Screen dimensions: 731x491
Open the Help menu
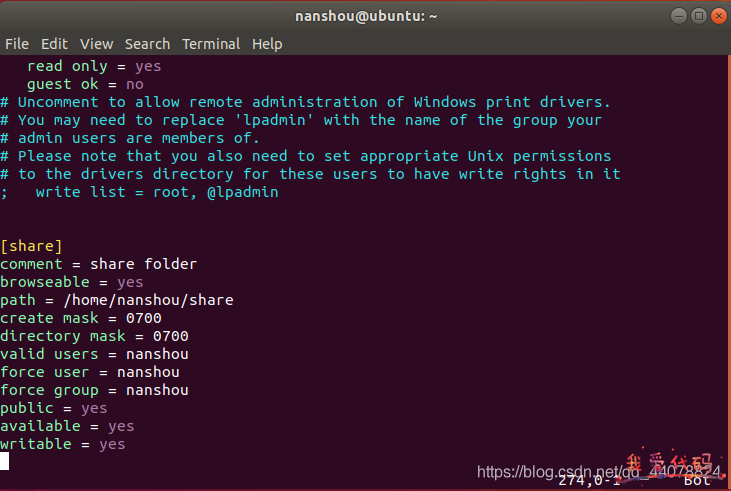pos(267,44)
